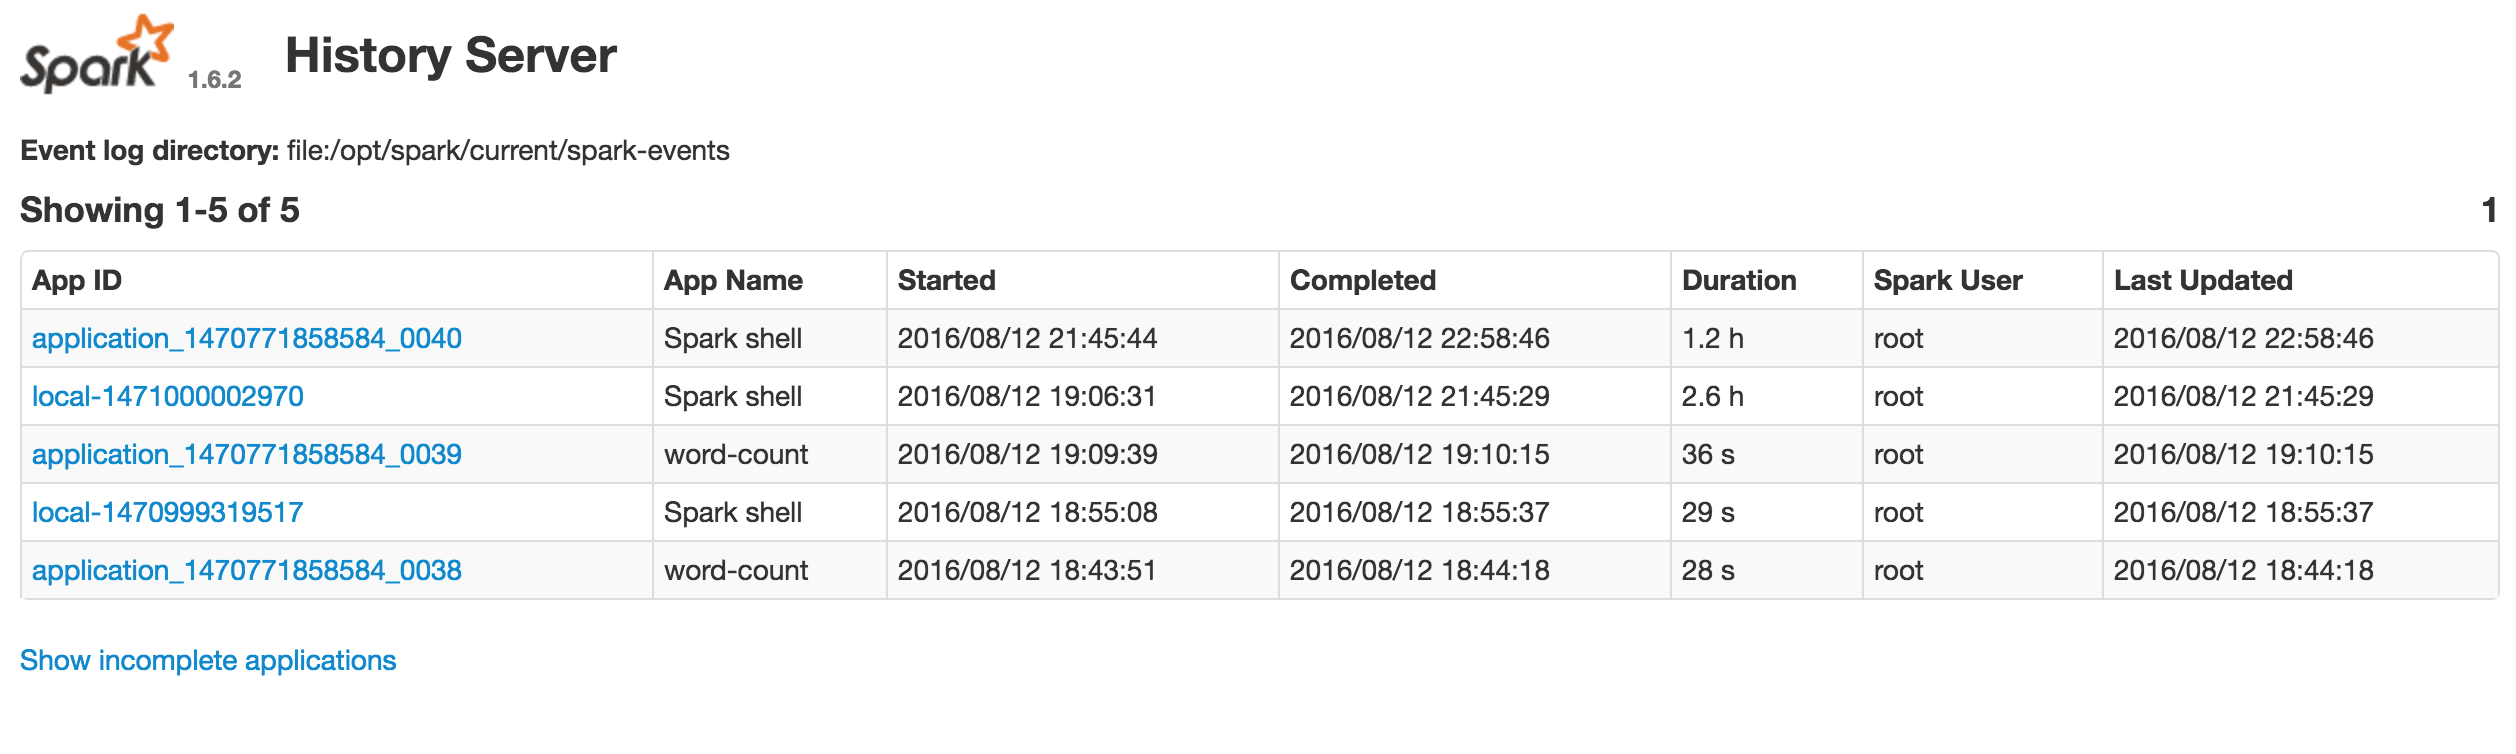
Task: Open application_1470771858584_0039 word-count link
Action: pos(247,454)
